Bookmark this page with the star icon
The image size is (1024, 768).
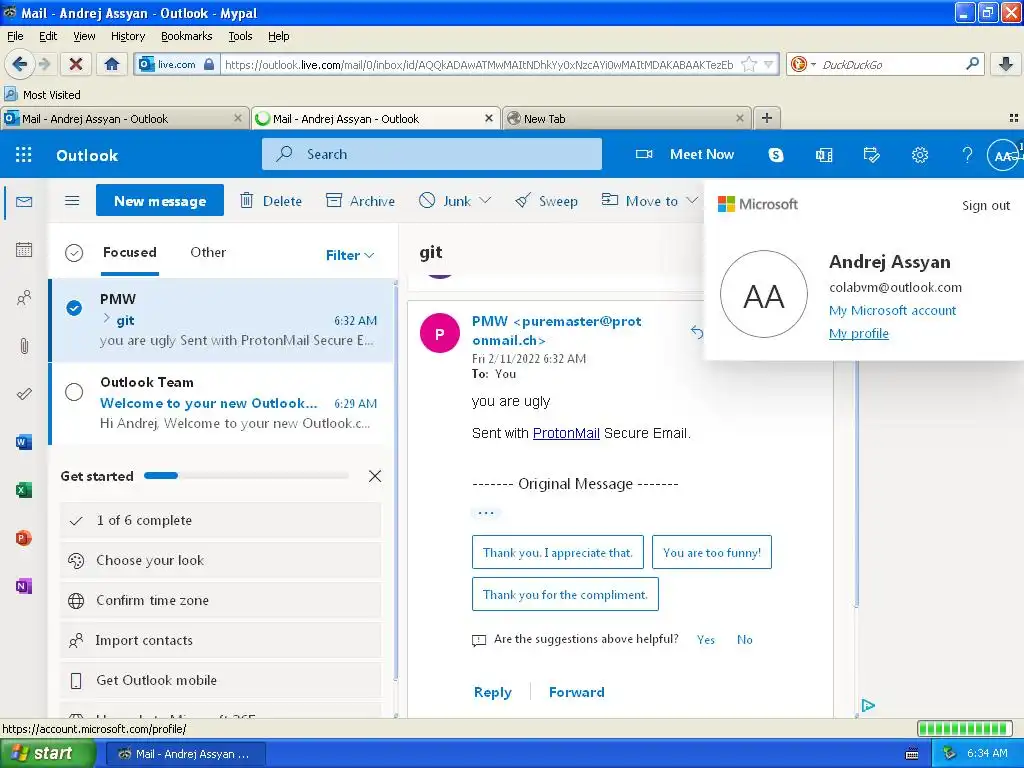tap(749, 64)
